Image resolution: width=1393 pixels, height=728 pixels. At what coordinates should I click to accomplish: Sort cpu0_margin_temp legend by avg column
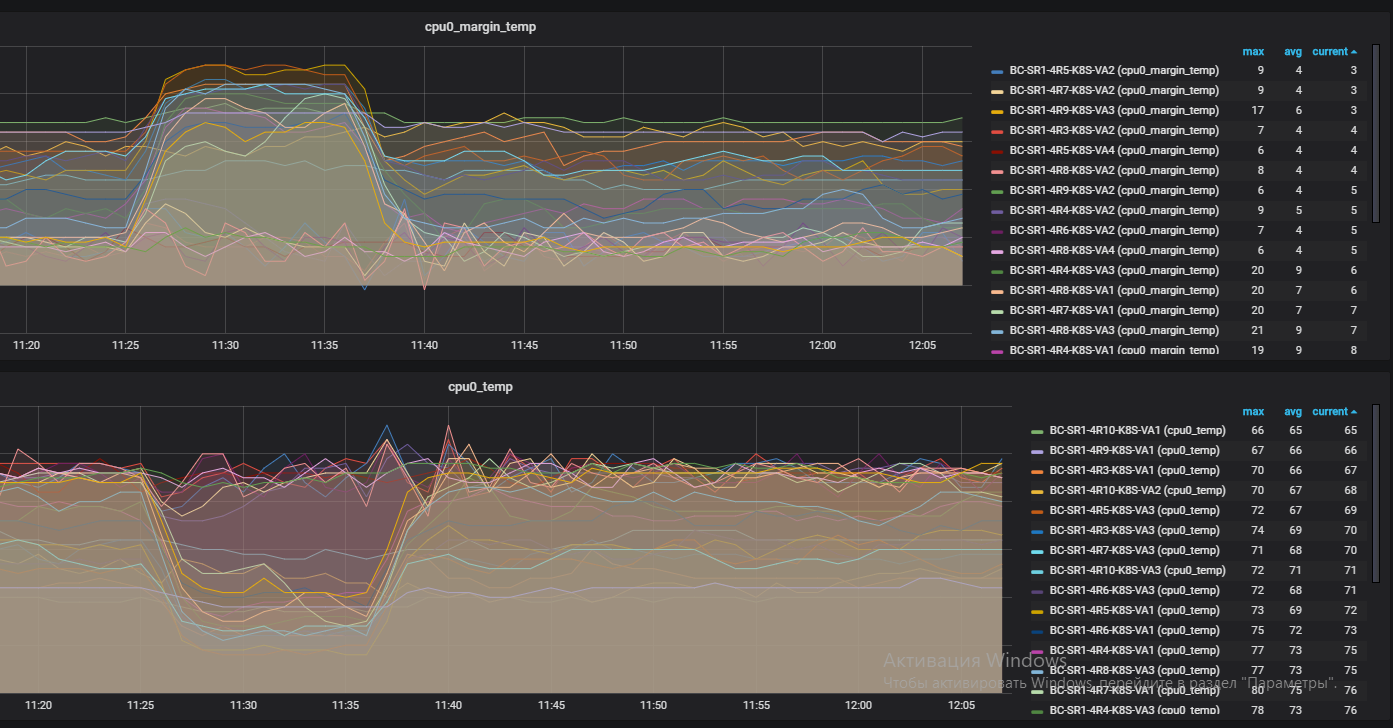coord(1293,51)
